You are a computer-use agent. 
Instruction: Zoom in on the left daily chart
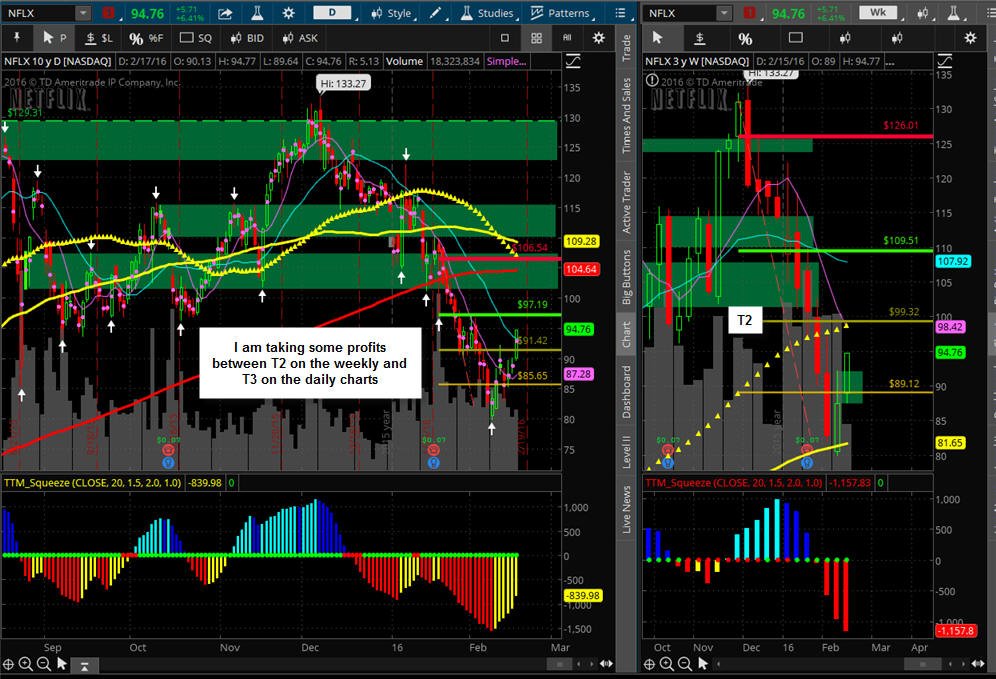coord(25,664)
